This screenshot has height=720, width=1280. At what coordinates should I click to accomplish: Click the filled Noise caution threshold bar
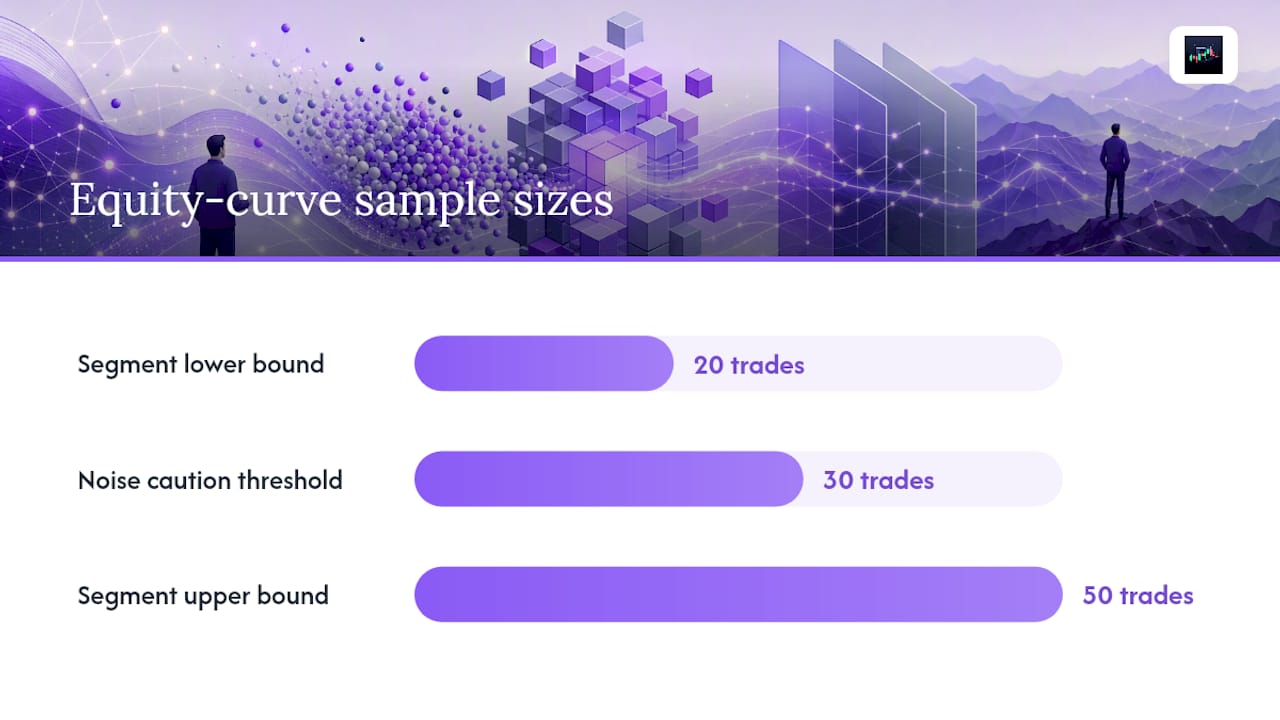[609, 479]
